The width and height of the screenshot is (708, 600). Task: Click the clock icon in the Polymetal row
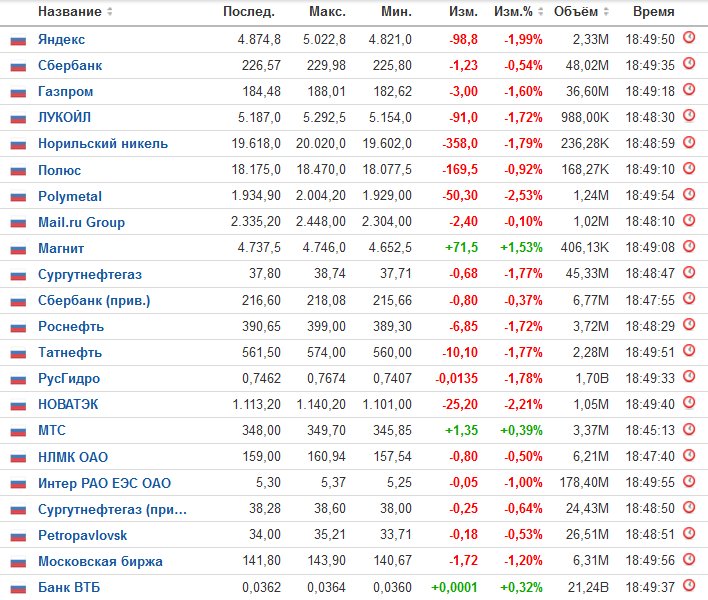click(x=689, y=194)
